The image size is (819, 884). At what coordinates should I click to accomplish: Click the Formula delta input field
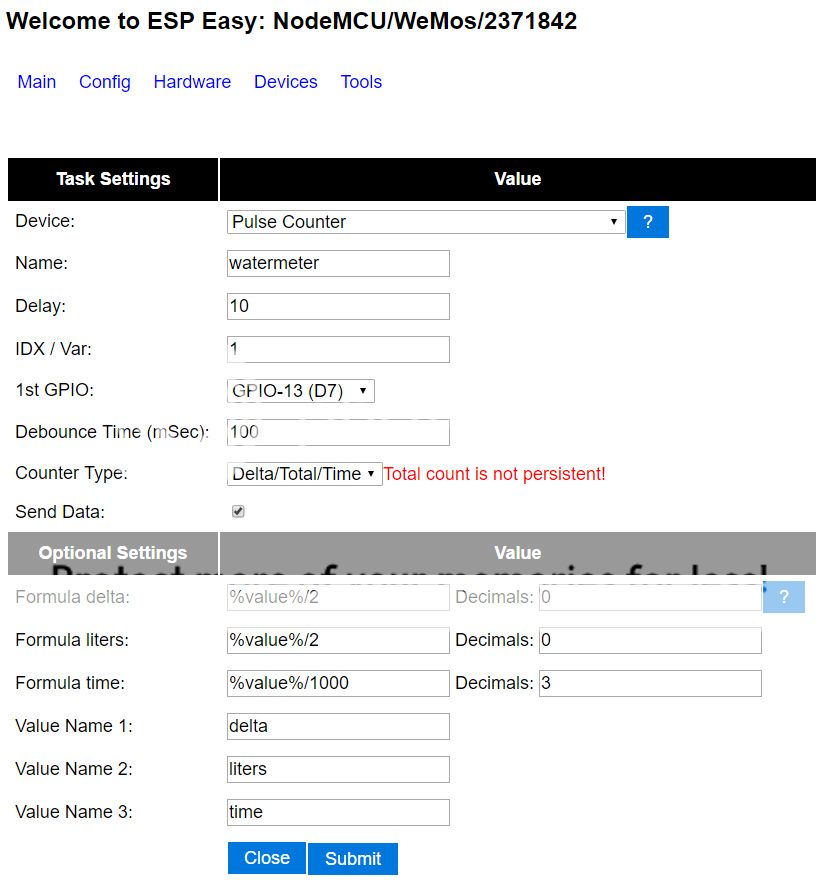point(338,597)
